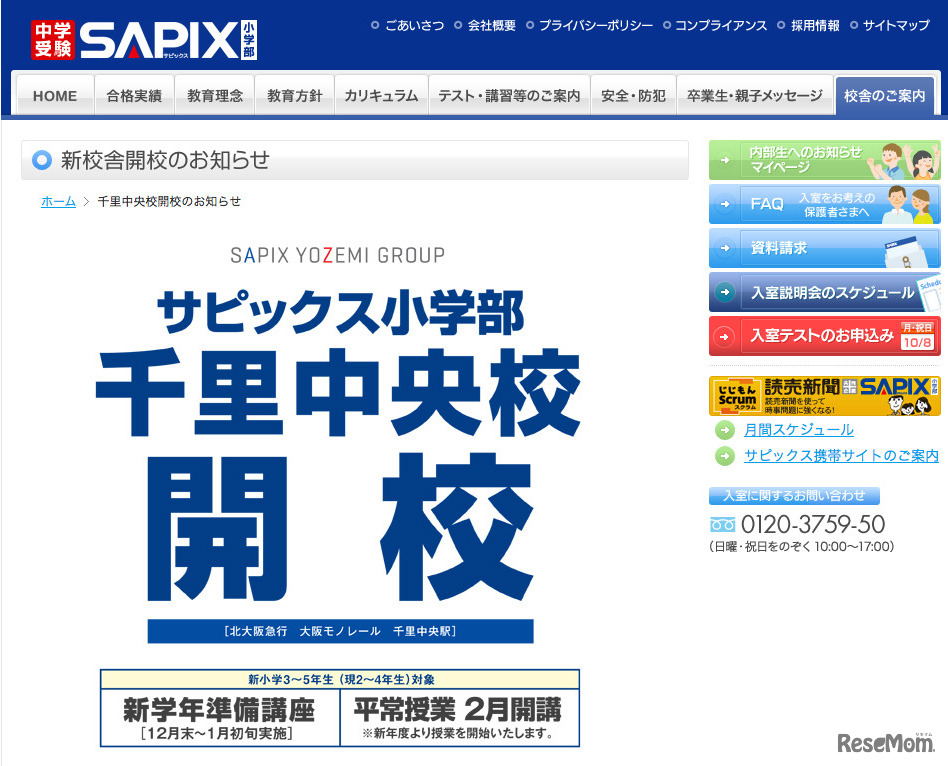Click green arrow icon beside 月間スケジュール
Image resolution: width=948 pixels, height=766 pixels.
tap(724, 430)
